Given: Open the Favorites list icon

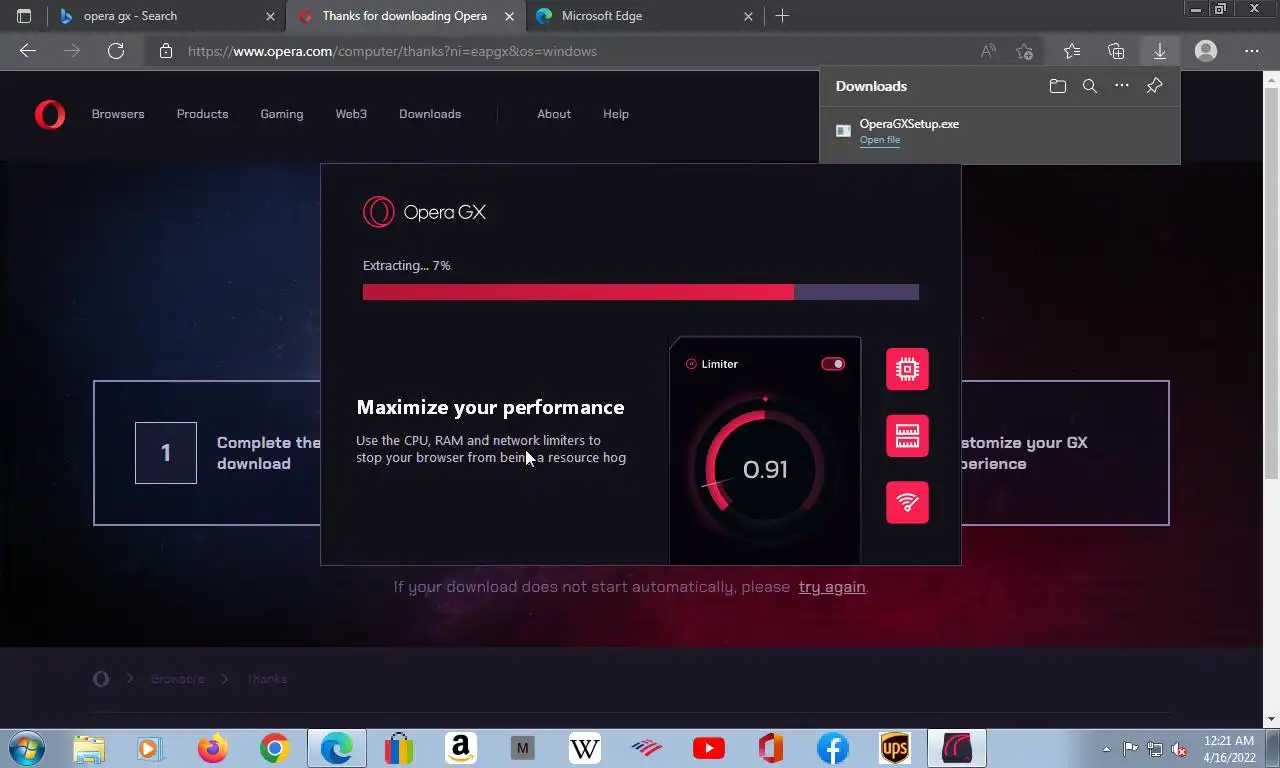Looking at the screenshot, I should coord(1072,51).
